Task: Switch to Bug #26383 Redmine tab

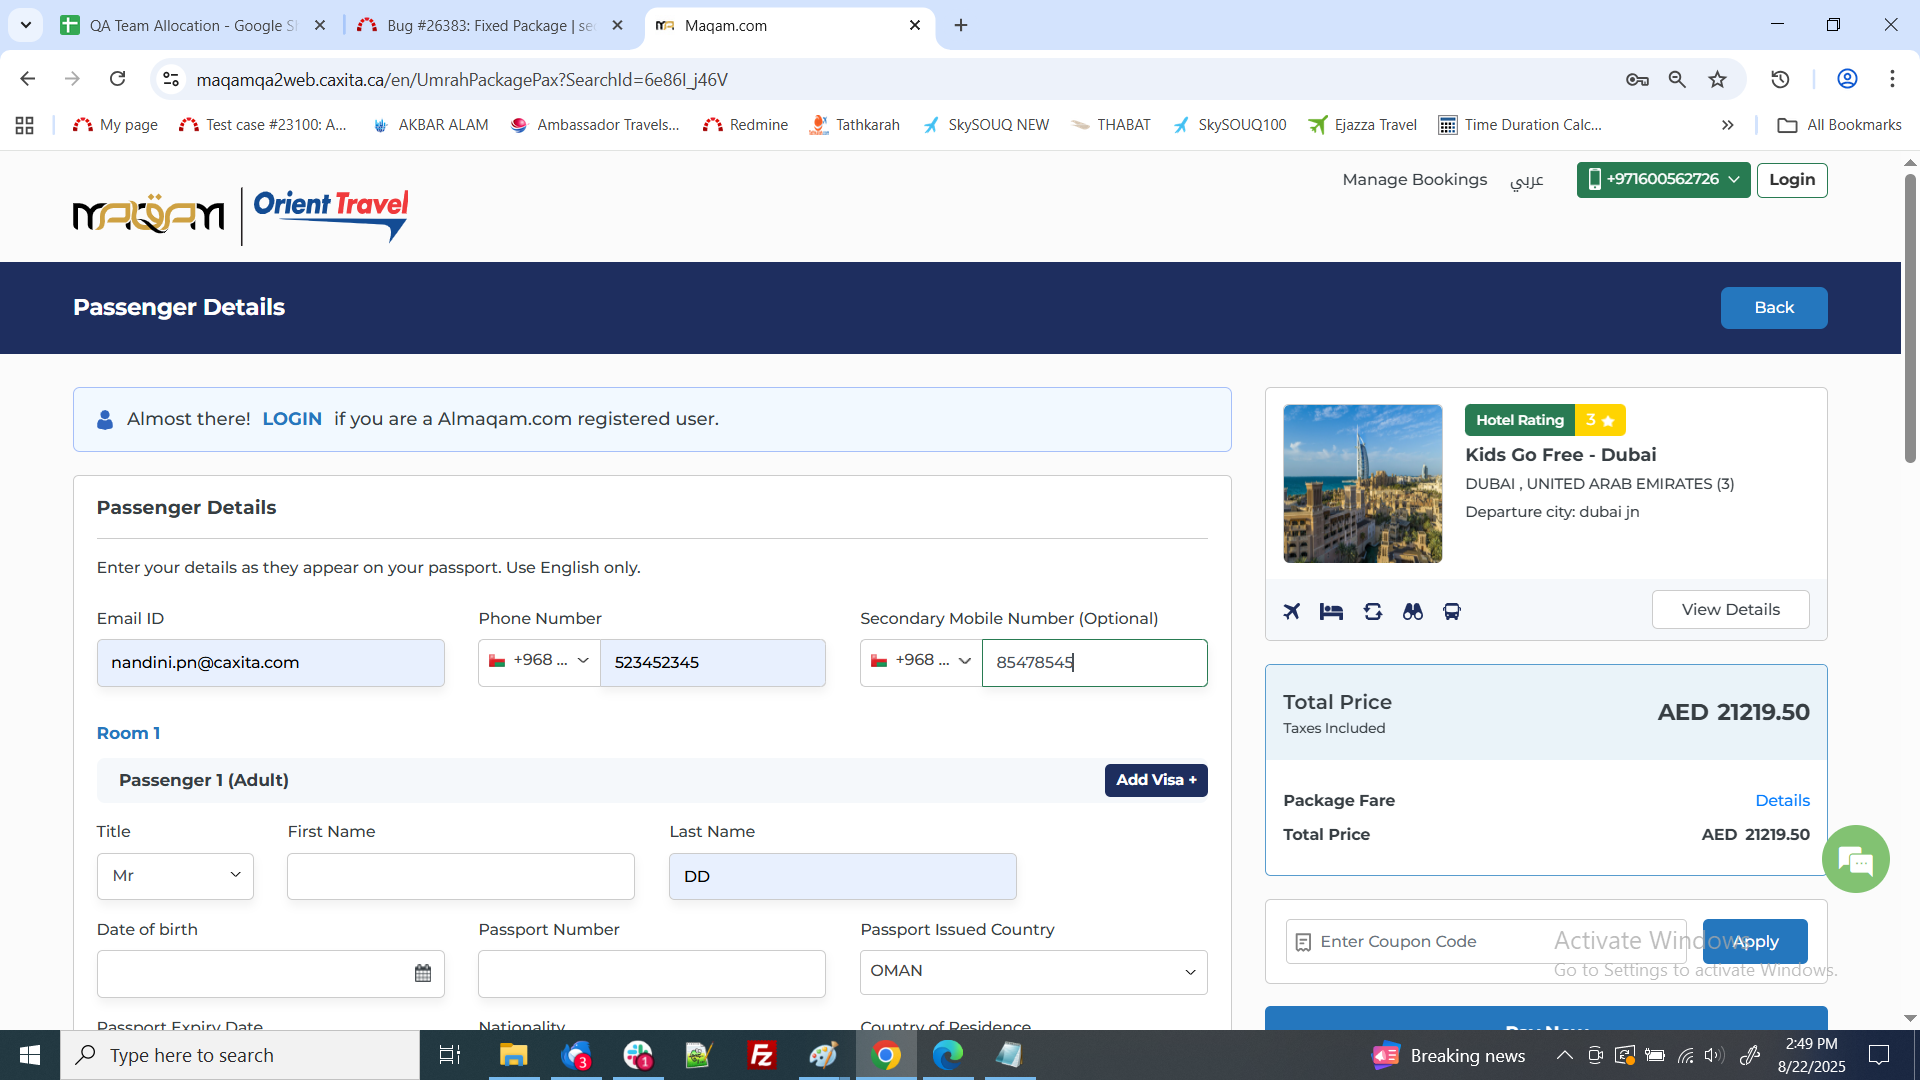Action: point(489,25)
